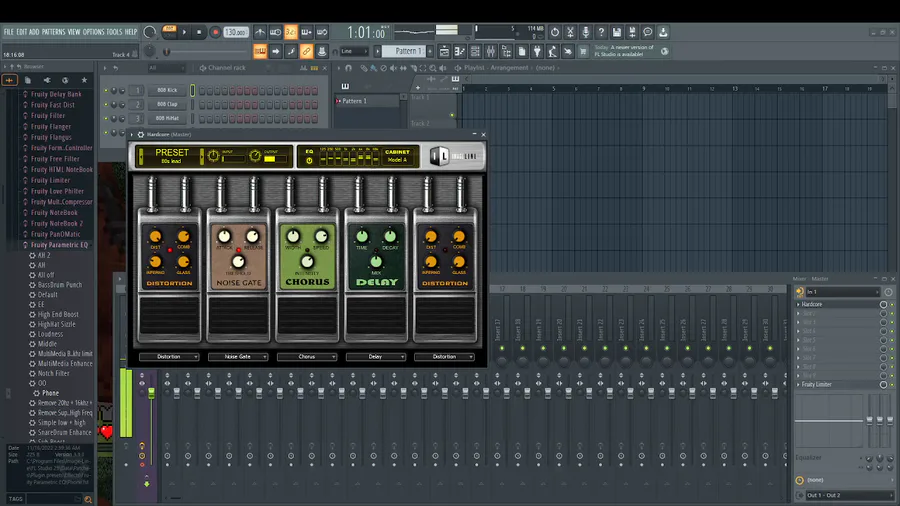The image size is (900, 506).
Task: Adjust the Hardcore OUTPUT knob
Action: click(255, 156)
